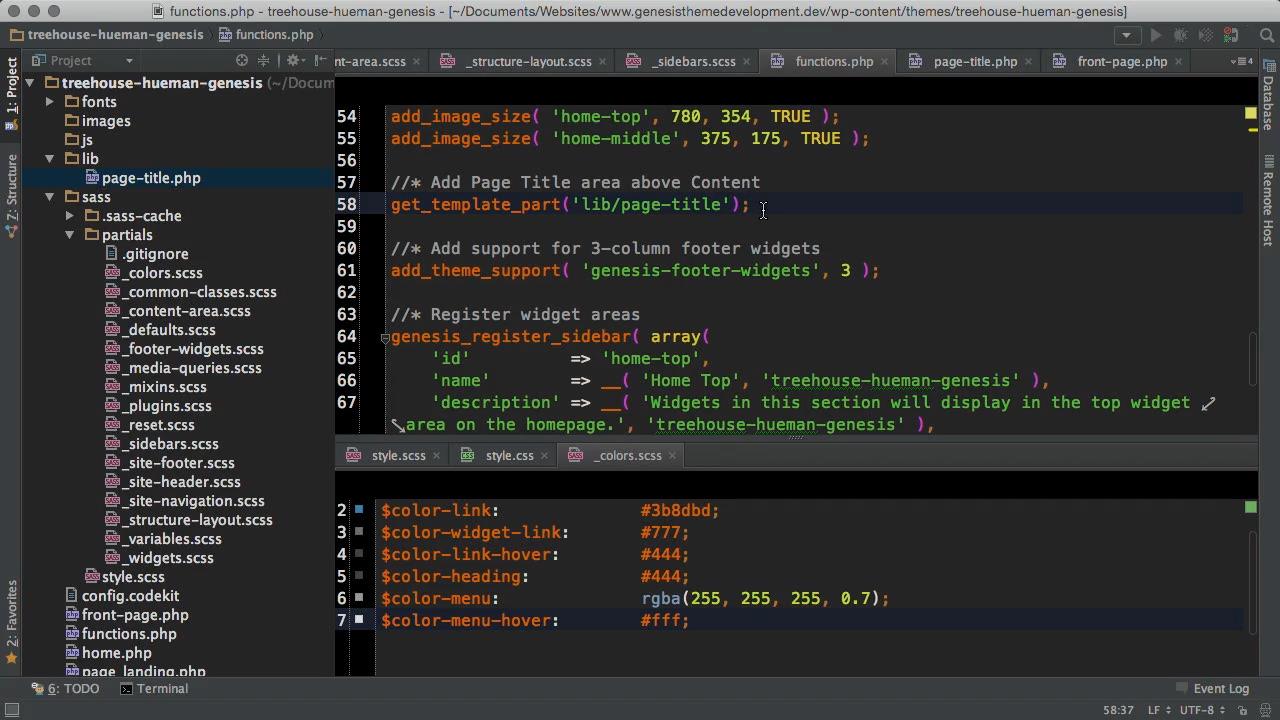Click the $color-widget-link gutter swatch
The width and height of the screenshot is (1280, 720).
[x=359, y=532]
